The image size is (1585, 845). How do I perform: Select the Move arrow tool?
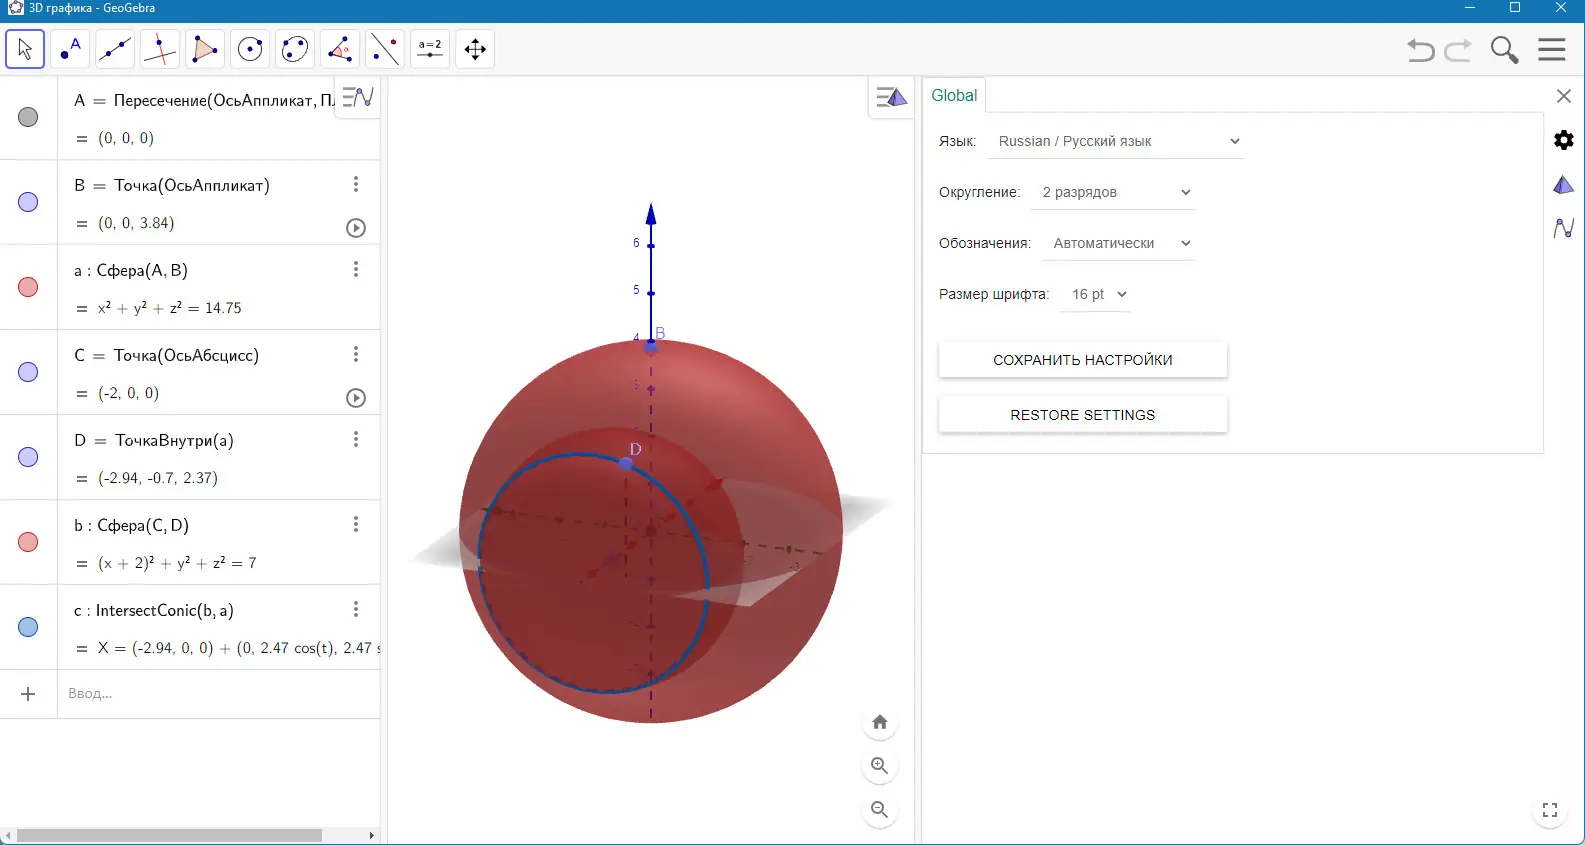click(25, 49)
